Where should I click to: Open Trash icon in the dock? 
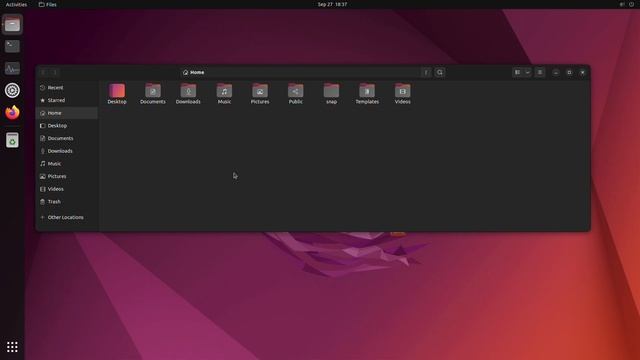[12, 140]
